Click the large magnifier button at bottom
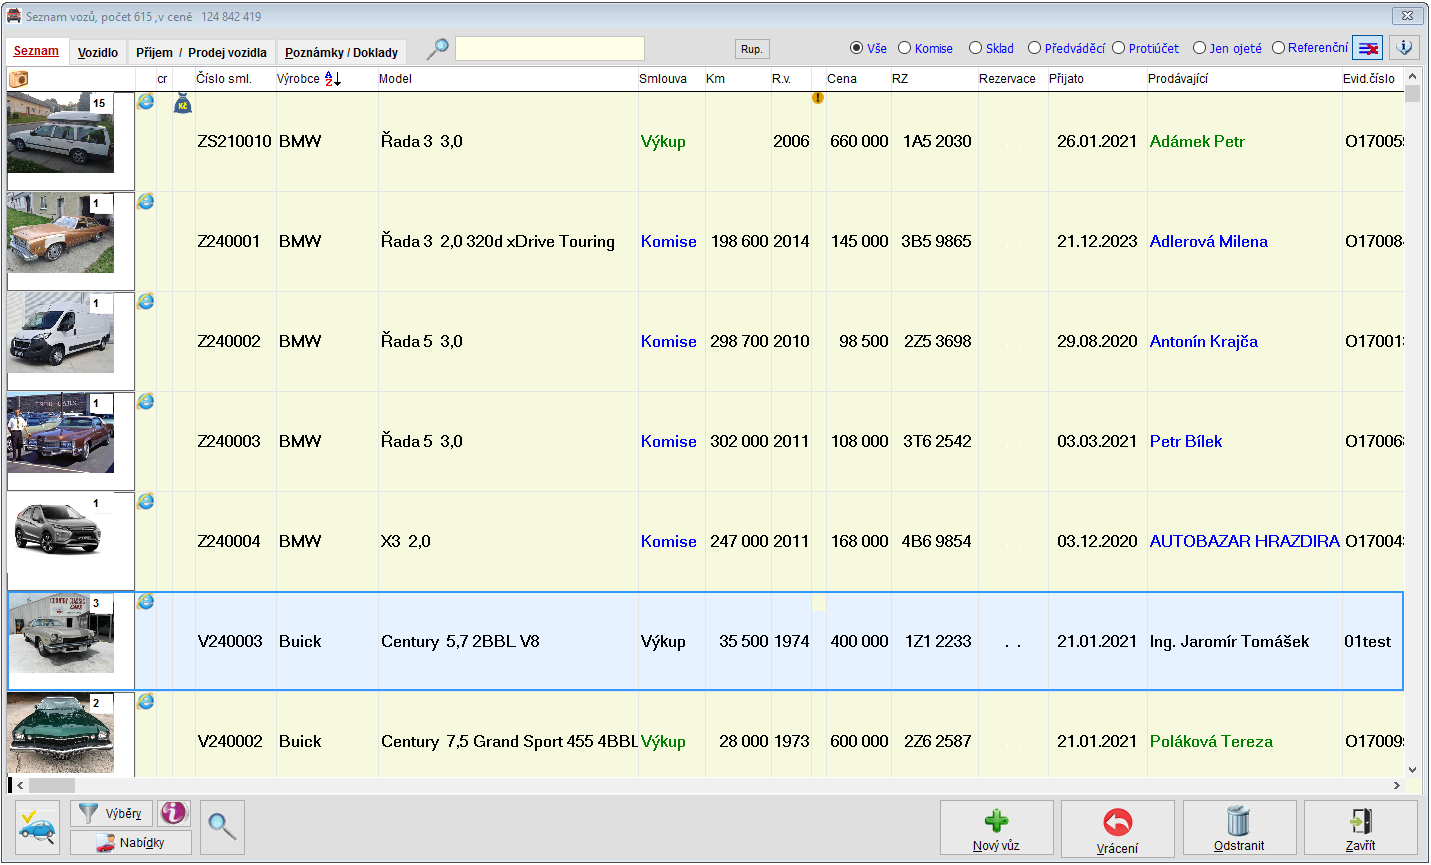The image size is (1431, 865). 222,827
